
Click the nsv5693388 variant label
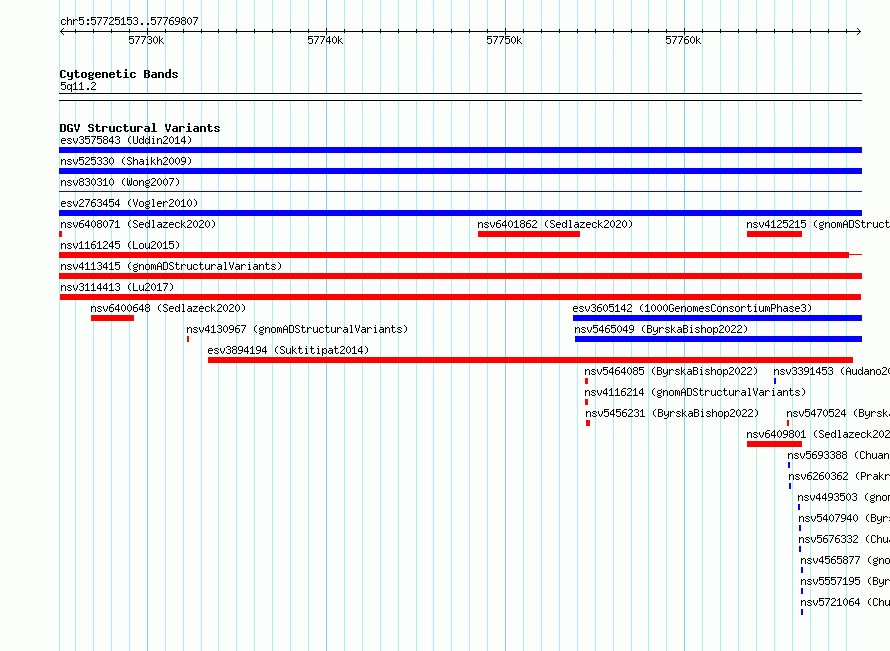click(x=838, y=455)
